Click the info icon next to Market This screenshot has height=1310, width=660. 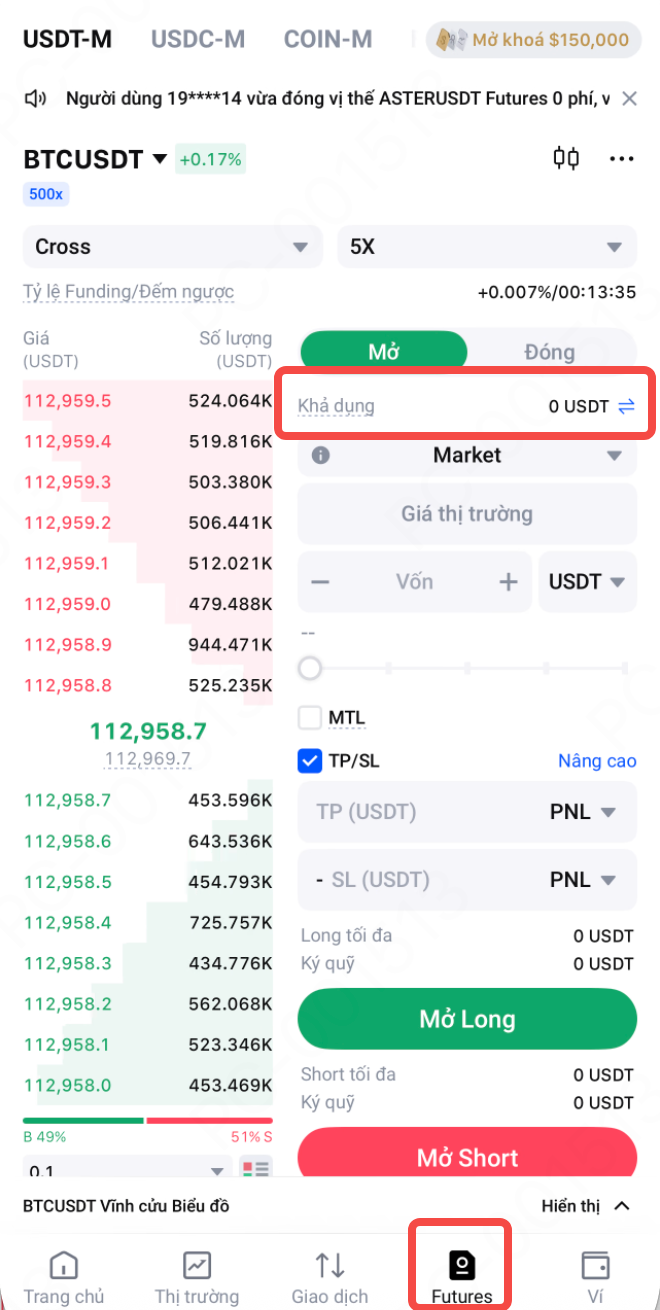point(321,455)
